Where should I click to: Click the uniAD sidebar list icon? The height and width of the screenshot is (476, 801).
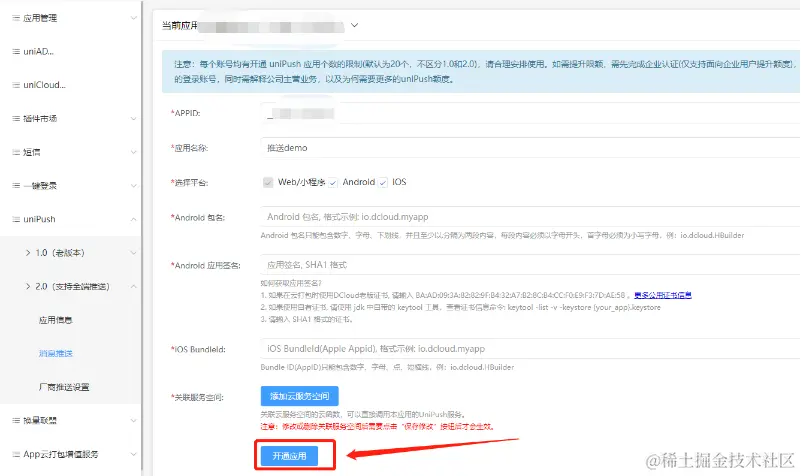[16, 52]
